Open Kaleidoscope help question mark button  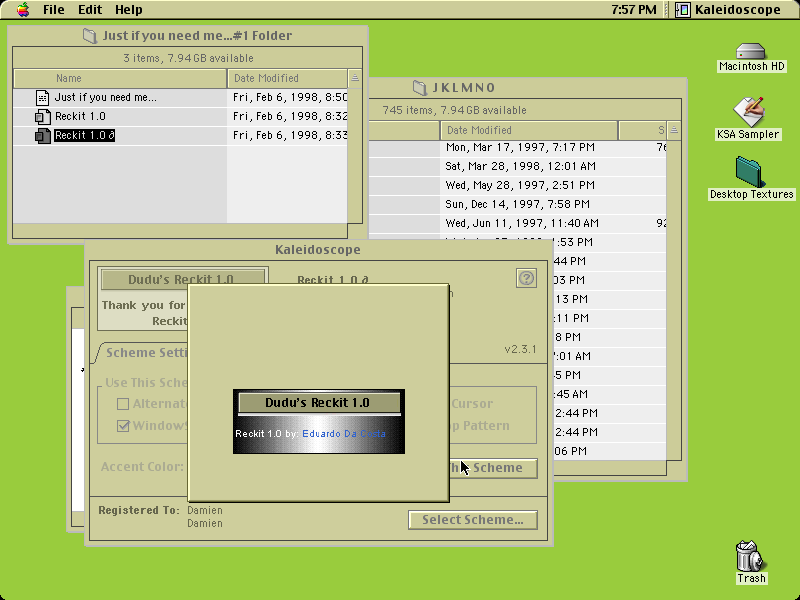point(526,278)
